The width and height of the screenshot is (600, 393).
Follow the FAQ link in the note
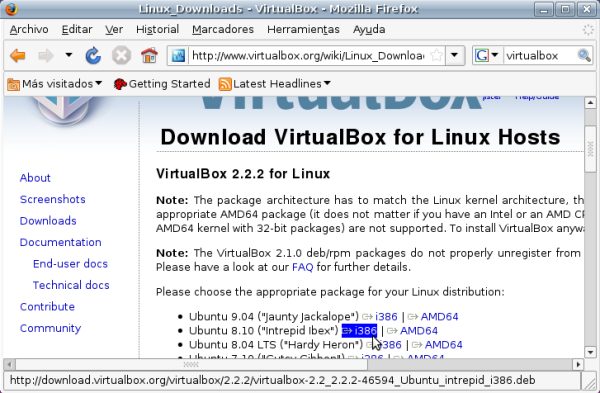(x=302, y=267)
